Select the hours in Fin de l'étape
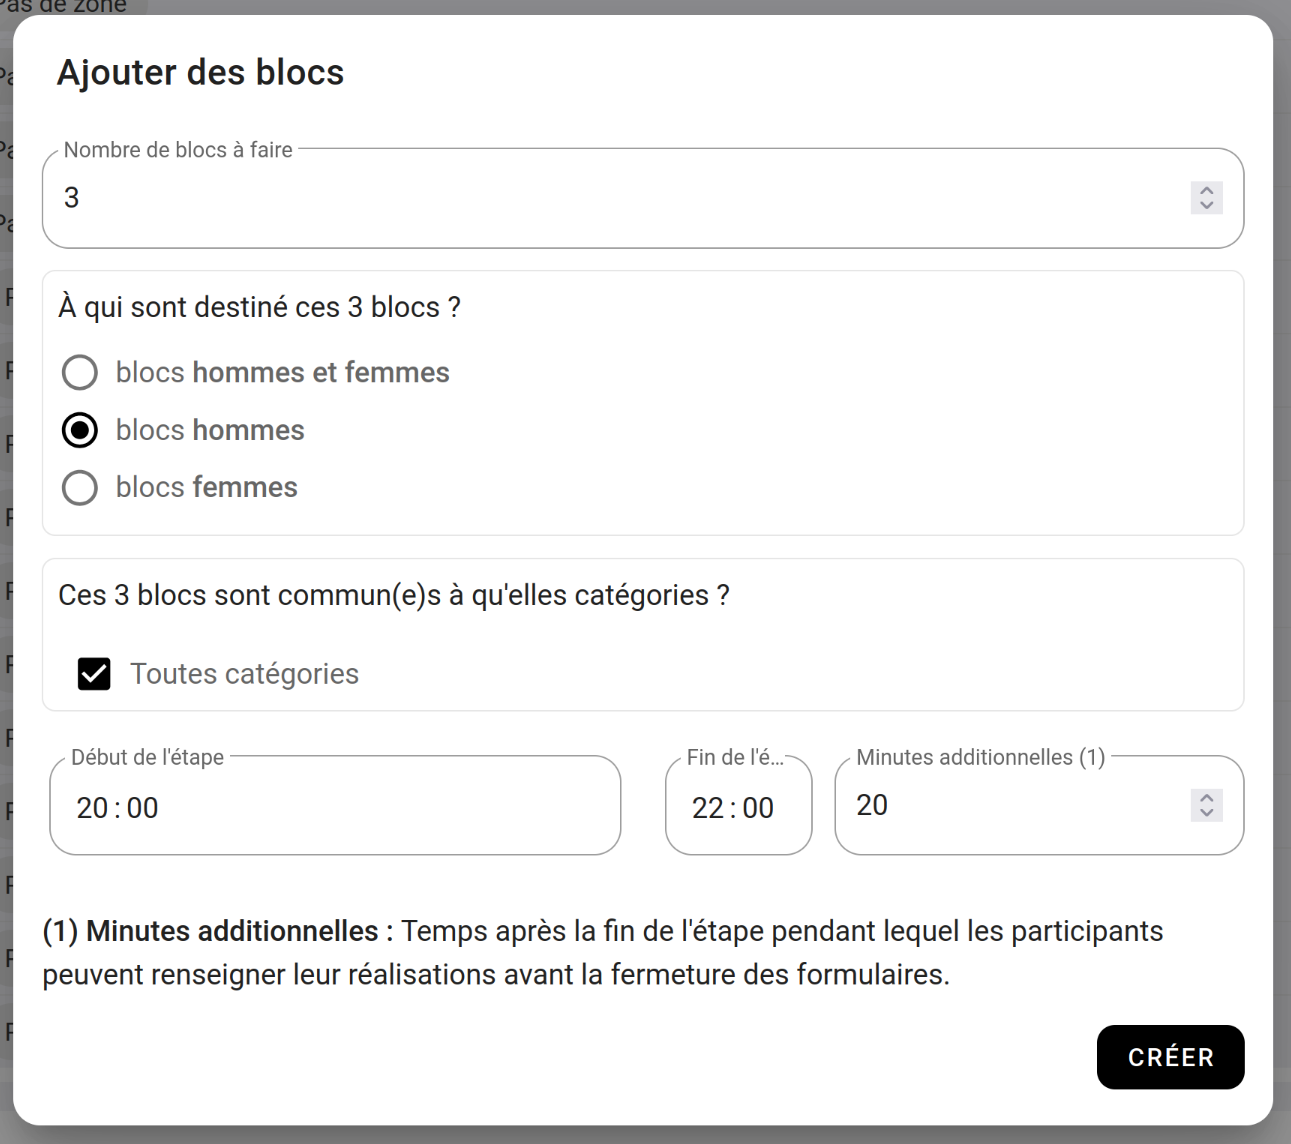 tap(707, 808)
